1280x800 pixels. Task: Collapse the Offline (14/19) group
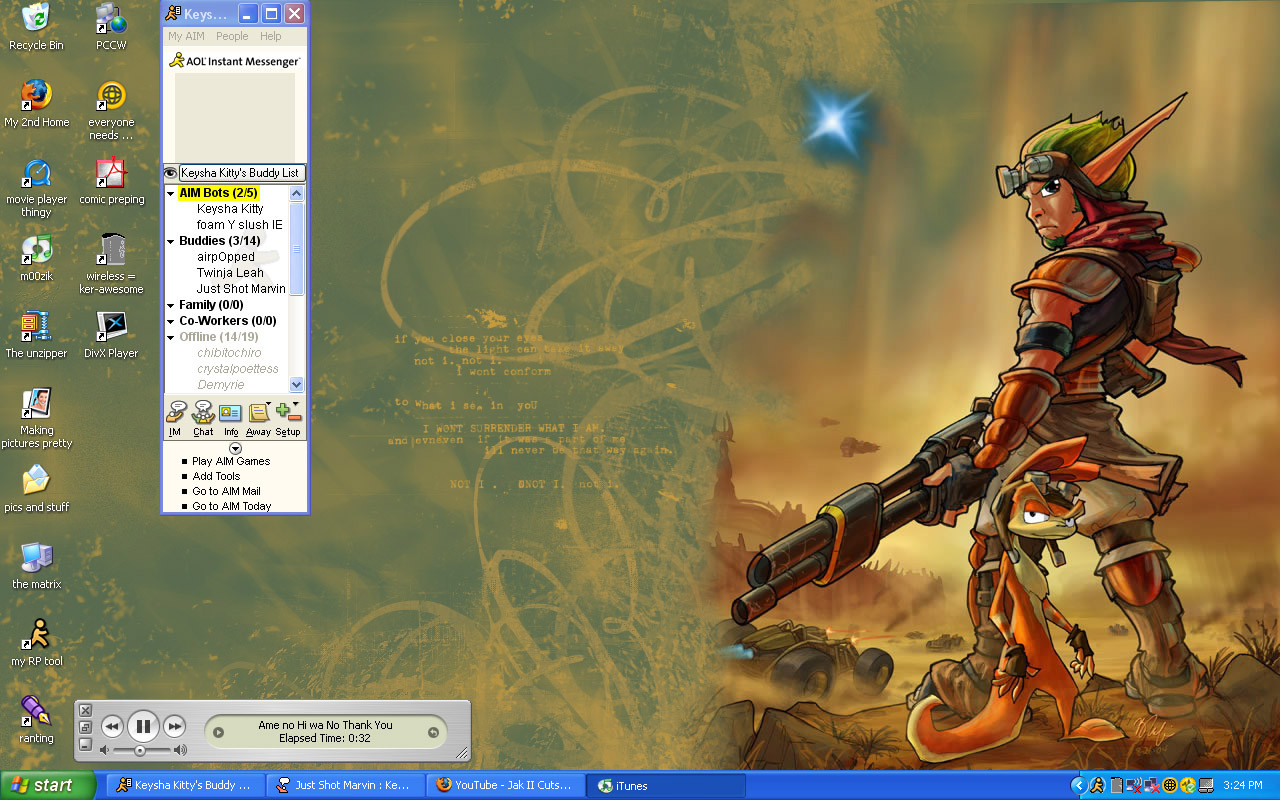[x=171, y=337]
